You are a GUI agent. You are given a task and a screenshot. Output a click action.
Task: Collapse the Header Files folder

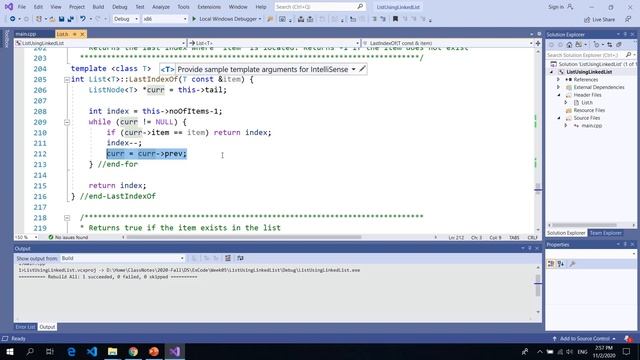559,95
